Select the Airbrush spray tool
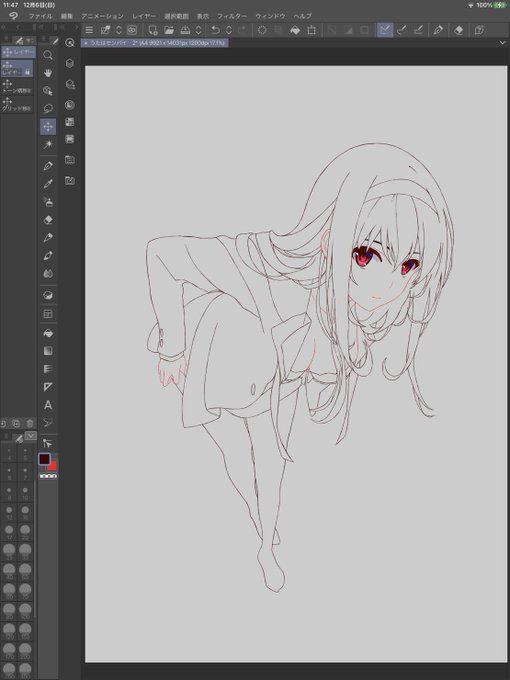The image size is (510, 680). [x=48, y=202]
